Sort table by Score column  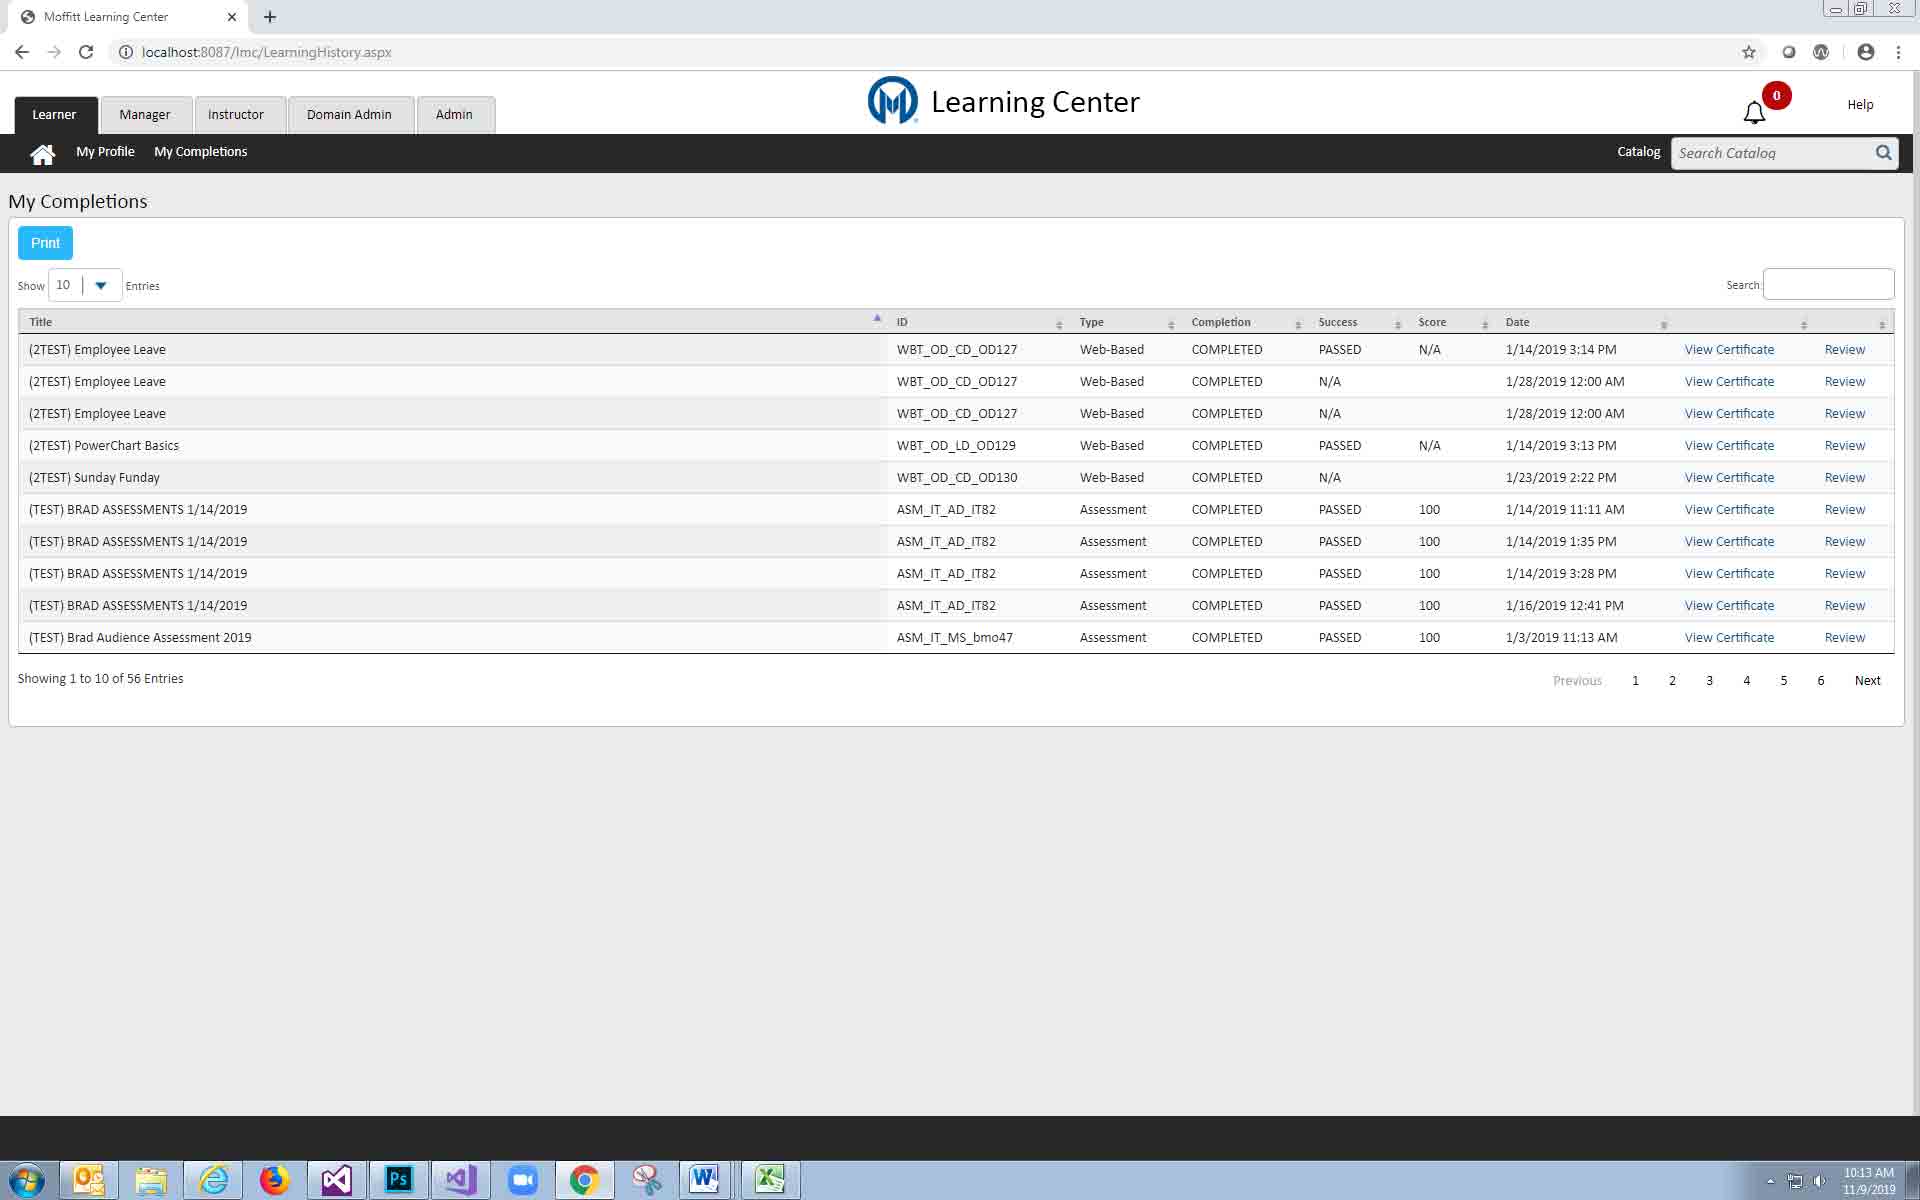point(1432,322)
